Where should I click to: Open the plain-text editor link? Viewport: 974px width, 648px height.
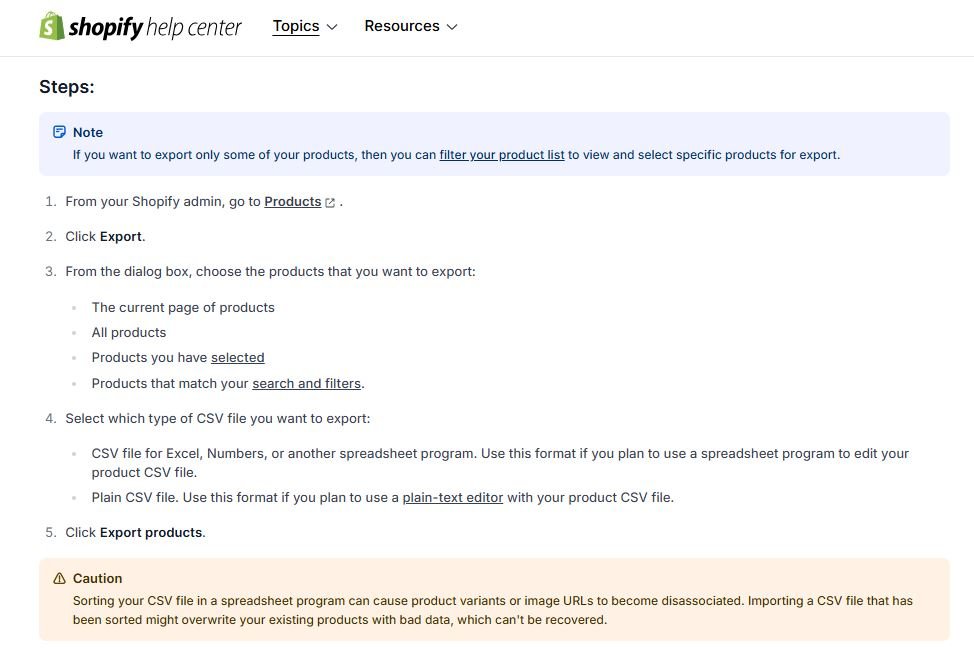(x=452, y=498)
